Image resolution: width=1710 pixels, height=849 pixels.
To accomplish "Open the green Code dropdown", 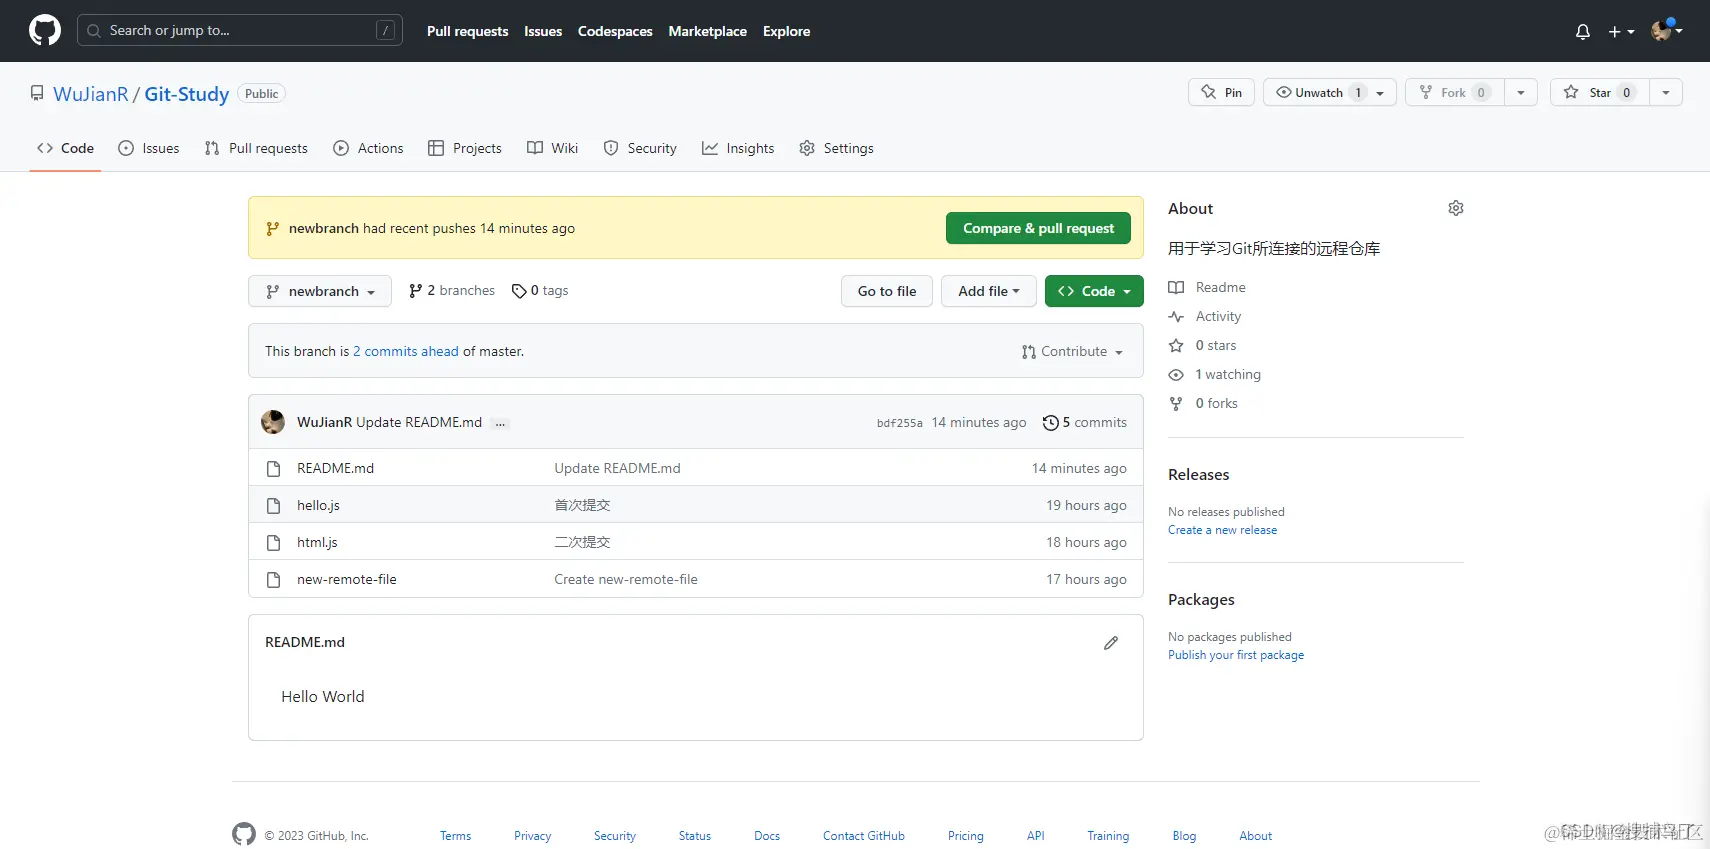I will (x=1094, y=291).
